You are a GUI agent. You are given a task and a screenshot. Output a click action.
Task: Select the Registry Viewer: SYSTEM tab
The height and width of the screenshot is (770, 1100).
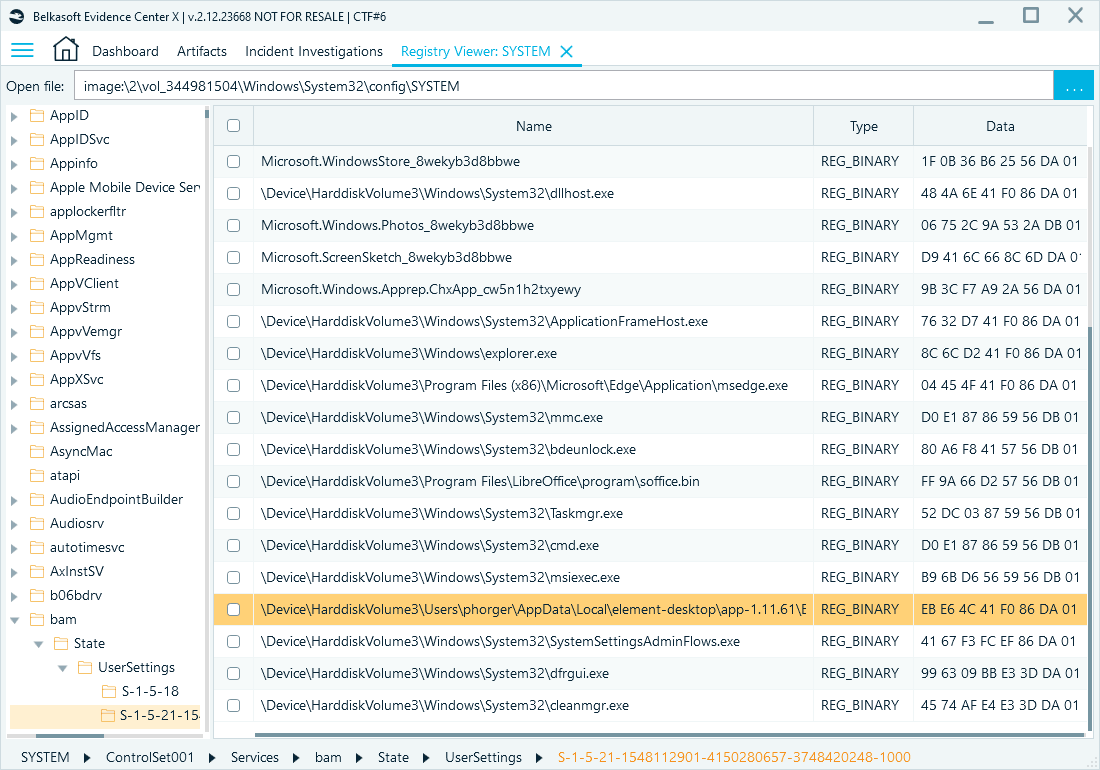tap(476, 51)
